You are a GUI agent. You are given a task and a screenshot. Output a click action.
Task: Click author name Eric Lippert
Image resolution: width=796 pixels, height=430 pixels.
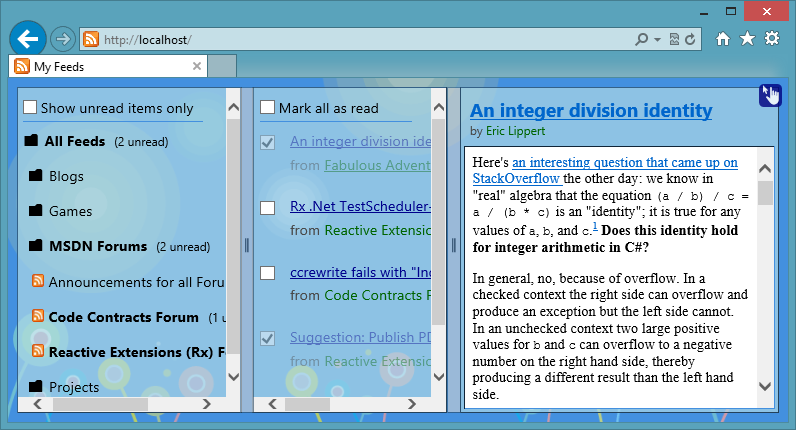pos(515,131)
